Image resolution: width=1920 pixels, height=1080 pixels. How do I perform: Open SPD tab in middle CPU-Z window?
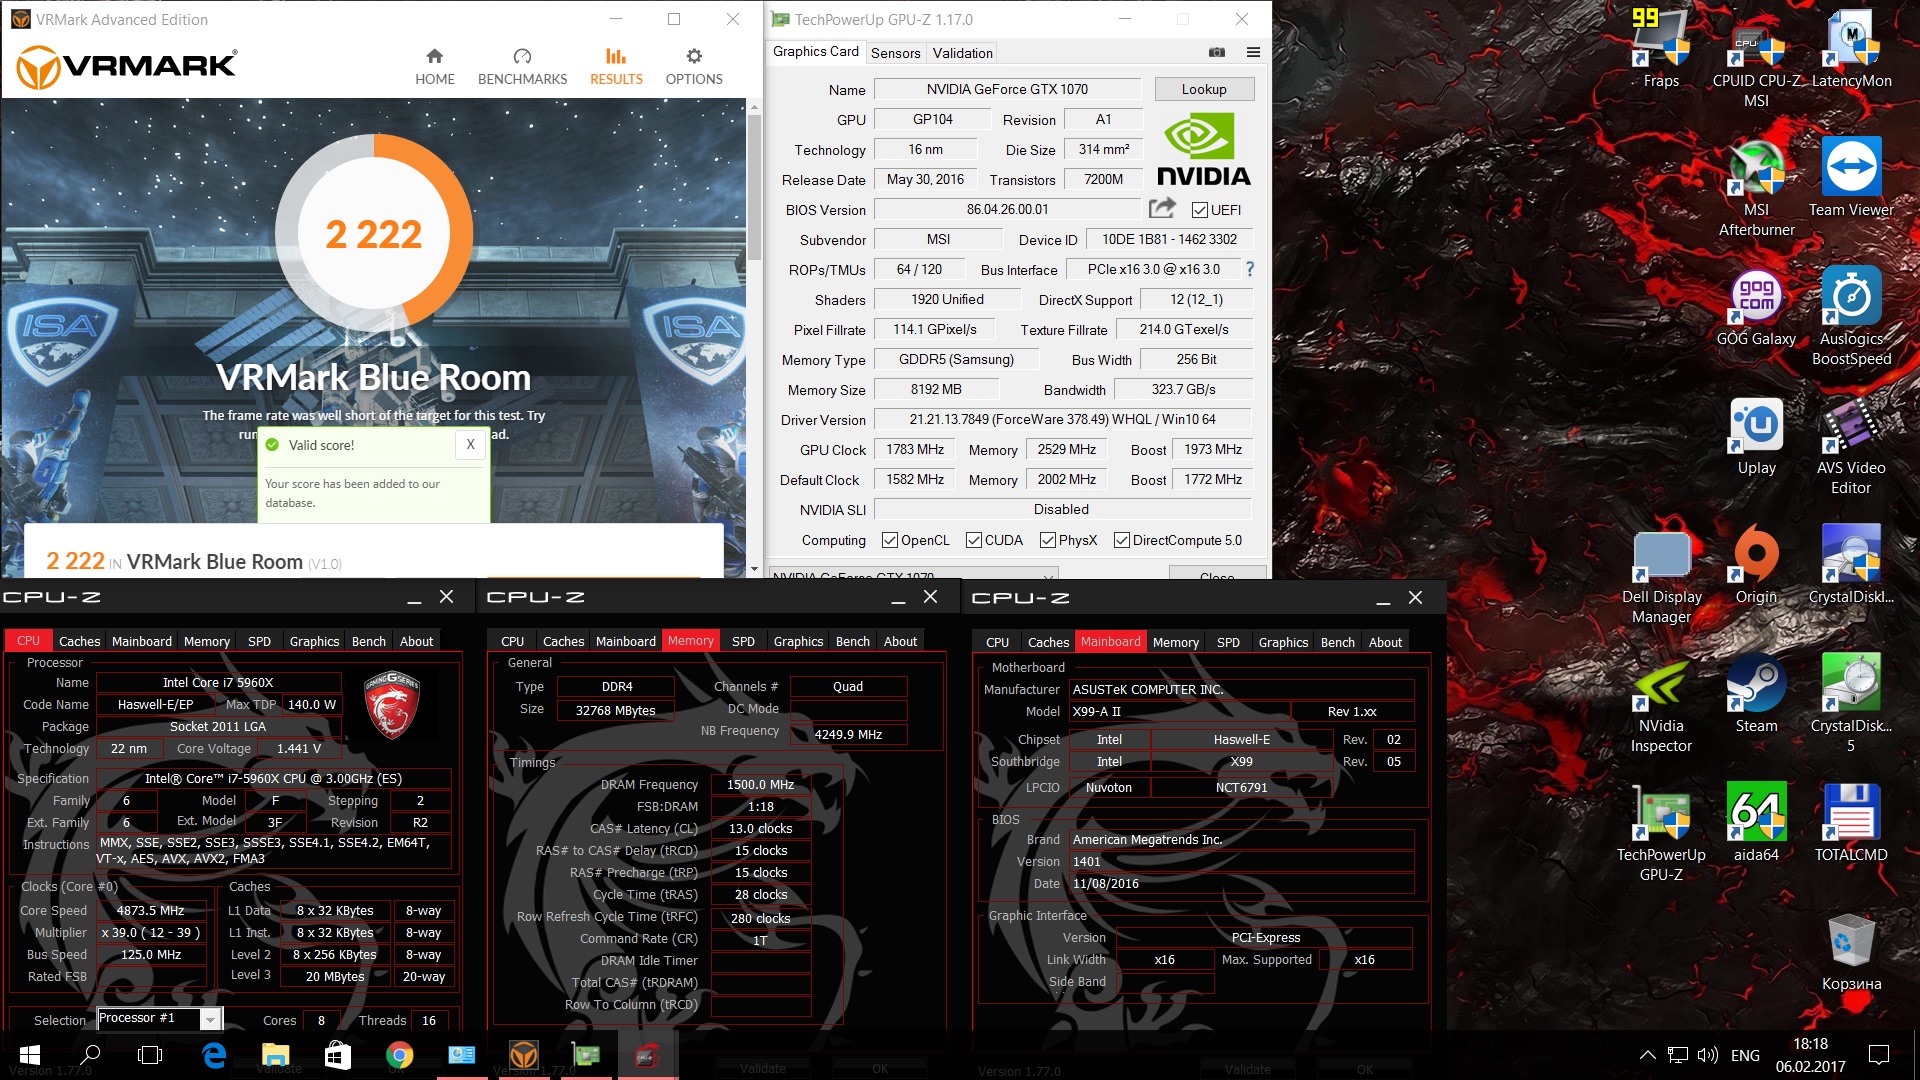pyautogui.click(x=743, y=641)
